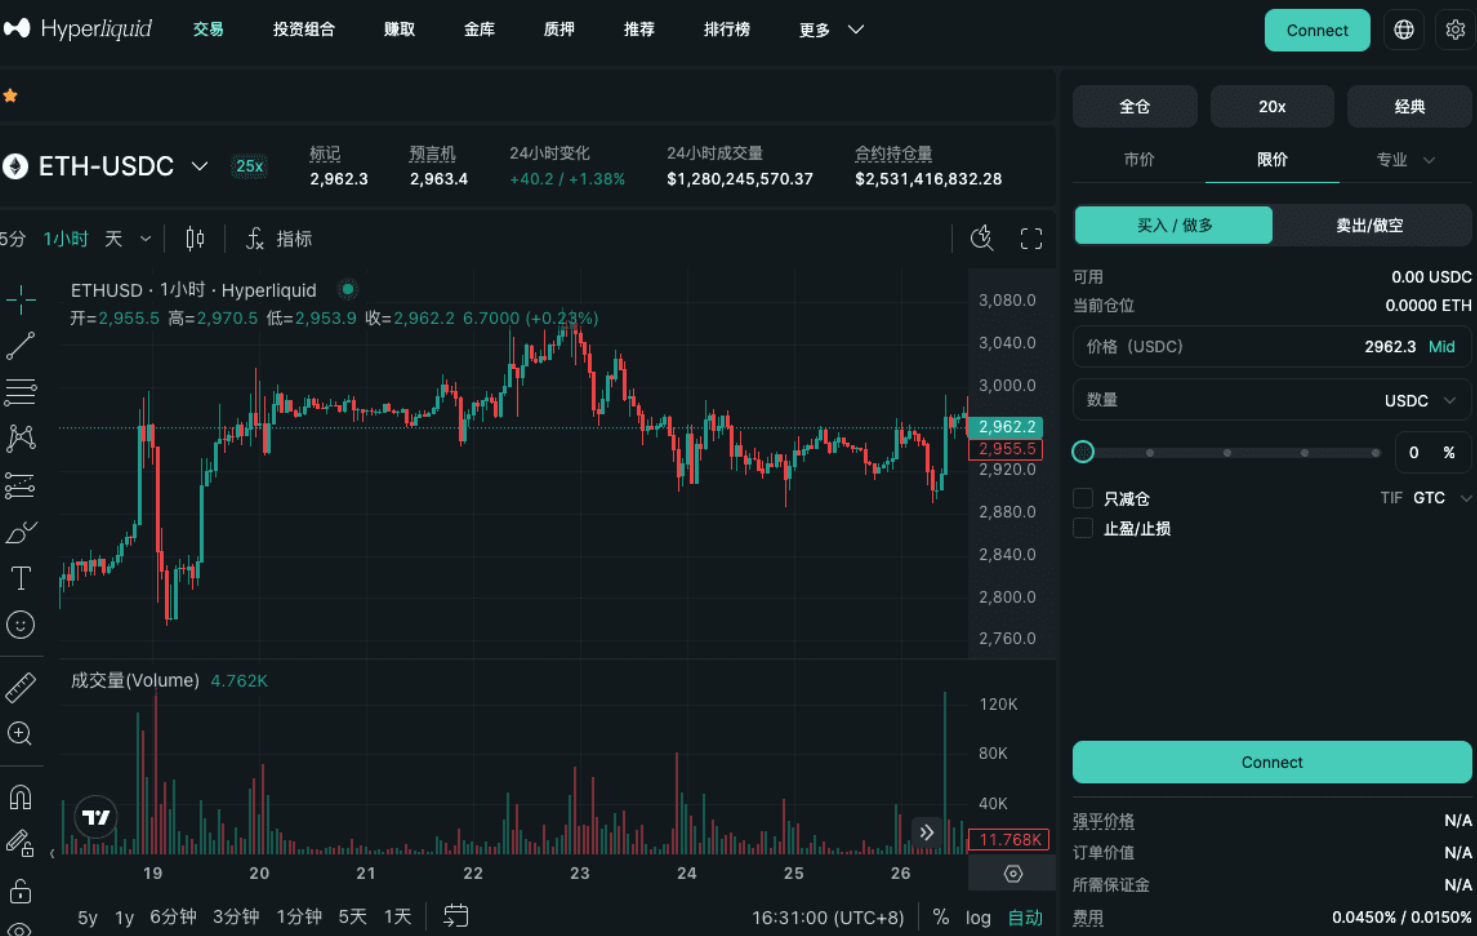Open fullscreen chart mode
The height and width of the screenshot is (936, 1477).
click(1031, 238)
